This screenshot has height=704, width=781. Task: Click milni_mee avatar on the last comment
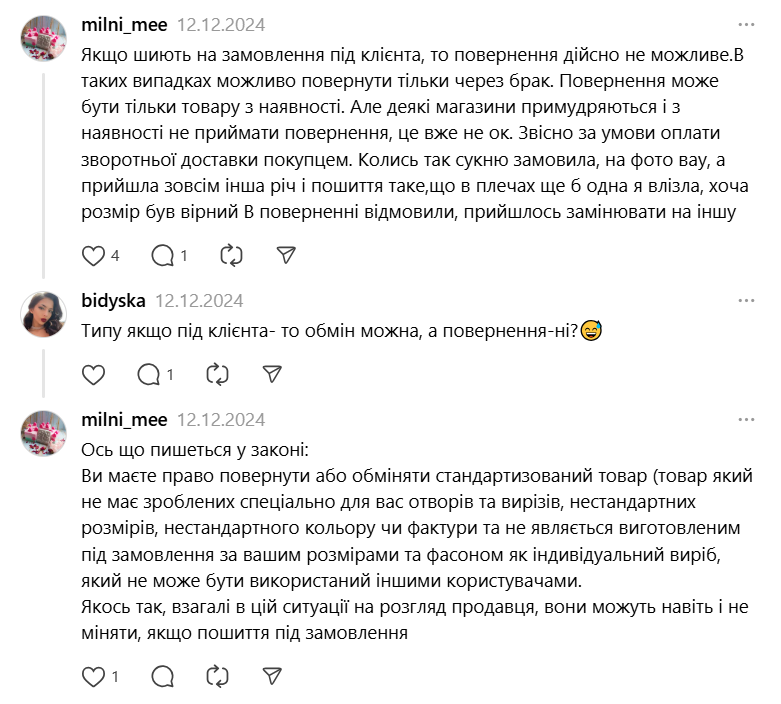[44, 433]
